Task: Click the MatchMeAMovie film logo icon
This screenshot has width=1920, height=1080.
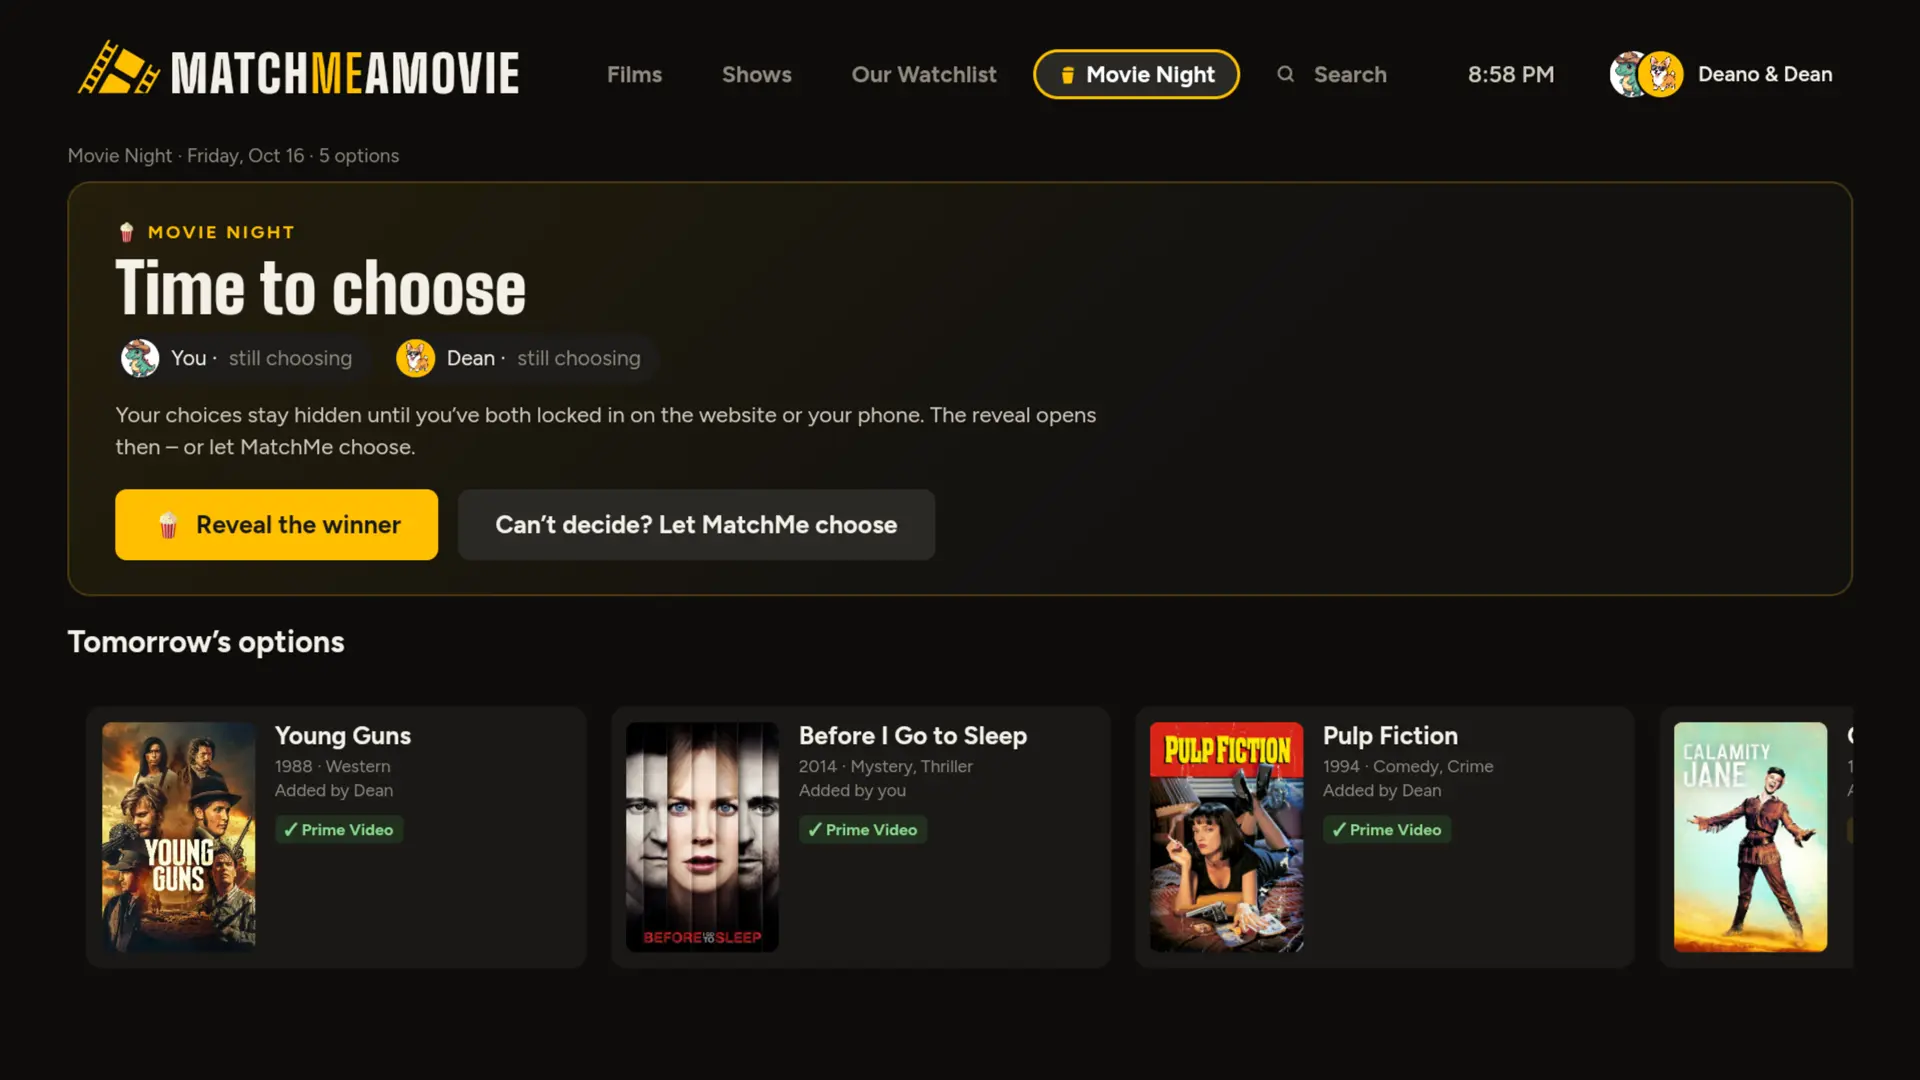Action: tap(118, 70)
